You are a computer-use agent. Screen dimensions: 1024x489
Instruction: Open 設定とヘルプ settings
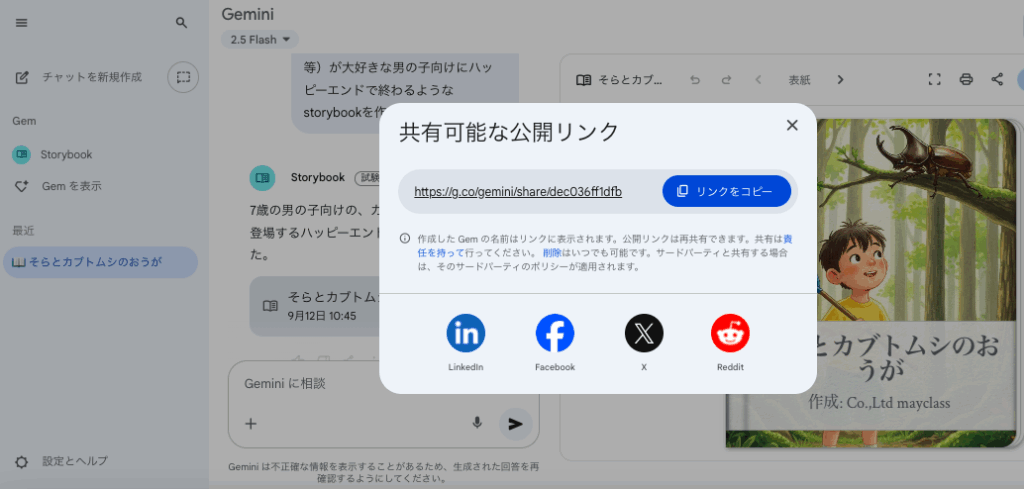[61, 462]
